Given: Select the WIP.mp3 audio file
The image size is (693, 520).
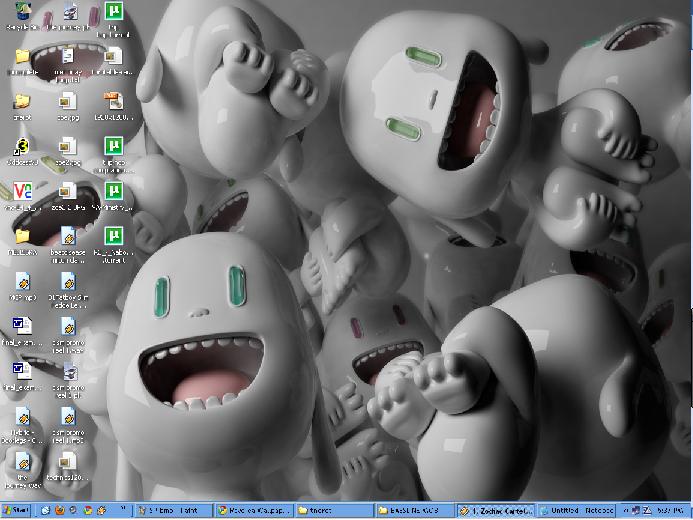Looking at the screenshot, I should (x=23, y=286).
